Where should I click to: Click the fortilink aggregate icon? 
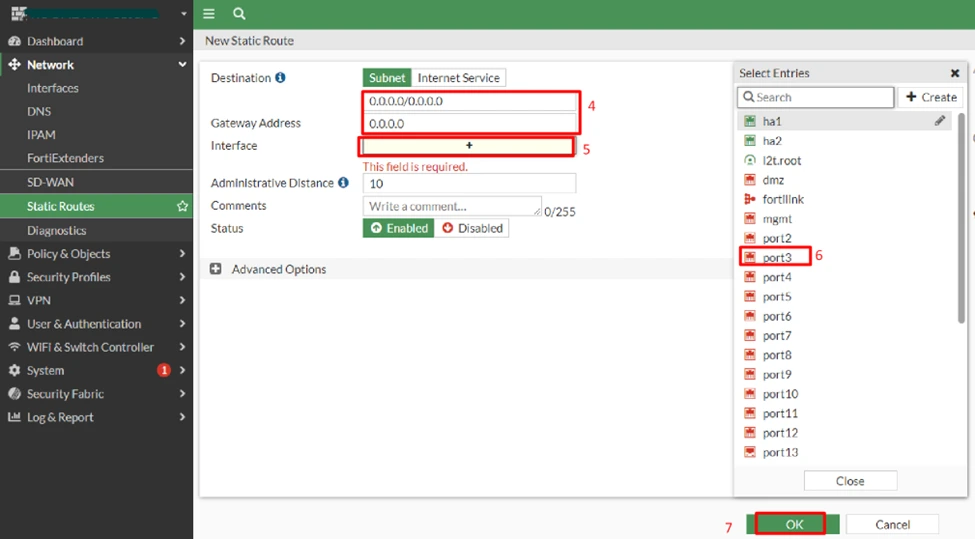(750, 199)
